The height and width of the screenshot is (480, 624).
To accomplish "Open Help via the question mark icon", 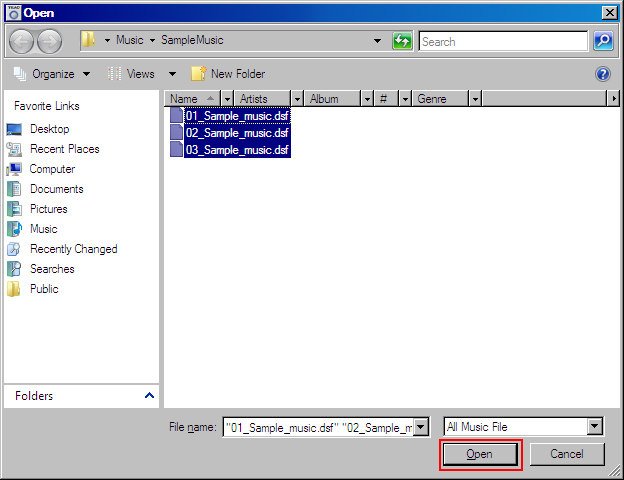I will point(603,74).
